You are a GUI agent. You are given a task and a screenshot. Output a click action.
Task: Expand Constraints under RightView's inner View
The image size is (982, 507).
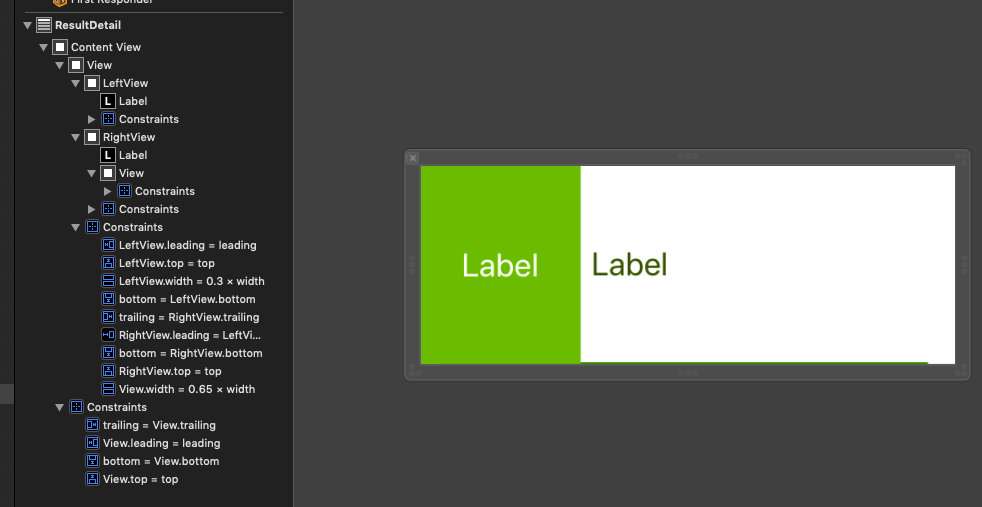[x=107, y=191]
